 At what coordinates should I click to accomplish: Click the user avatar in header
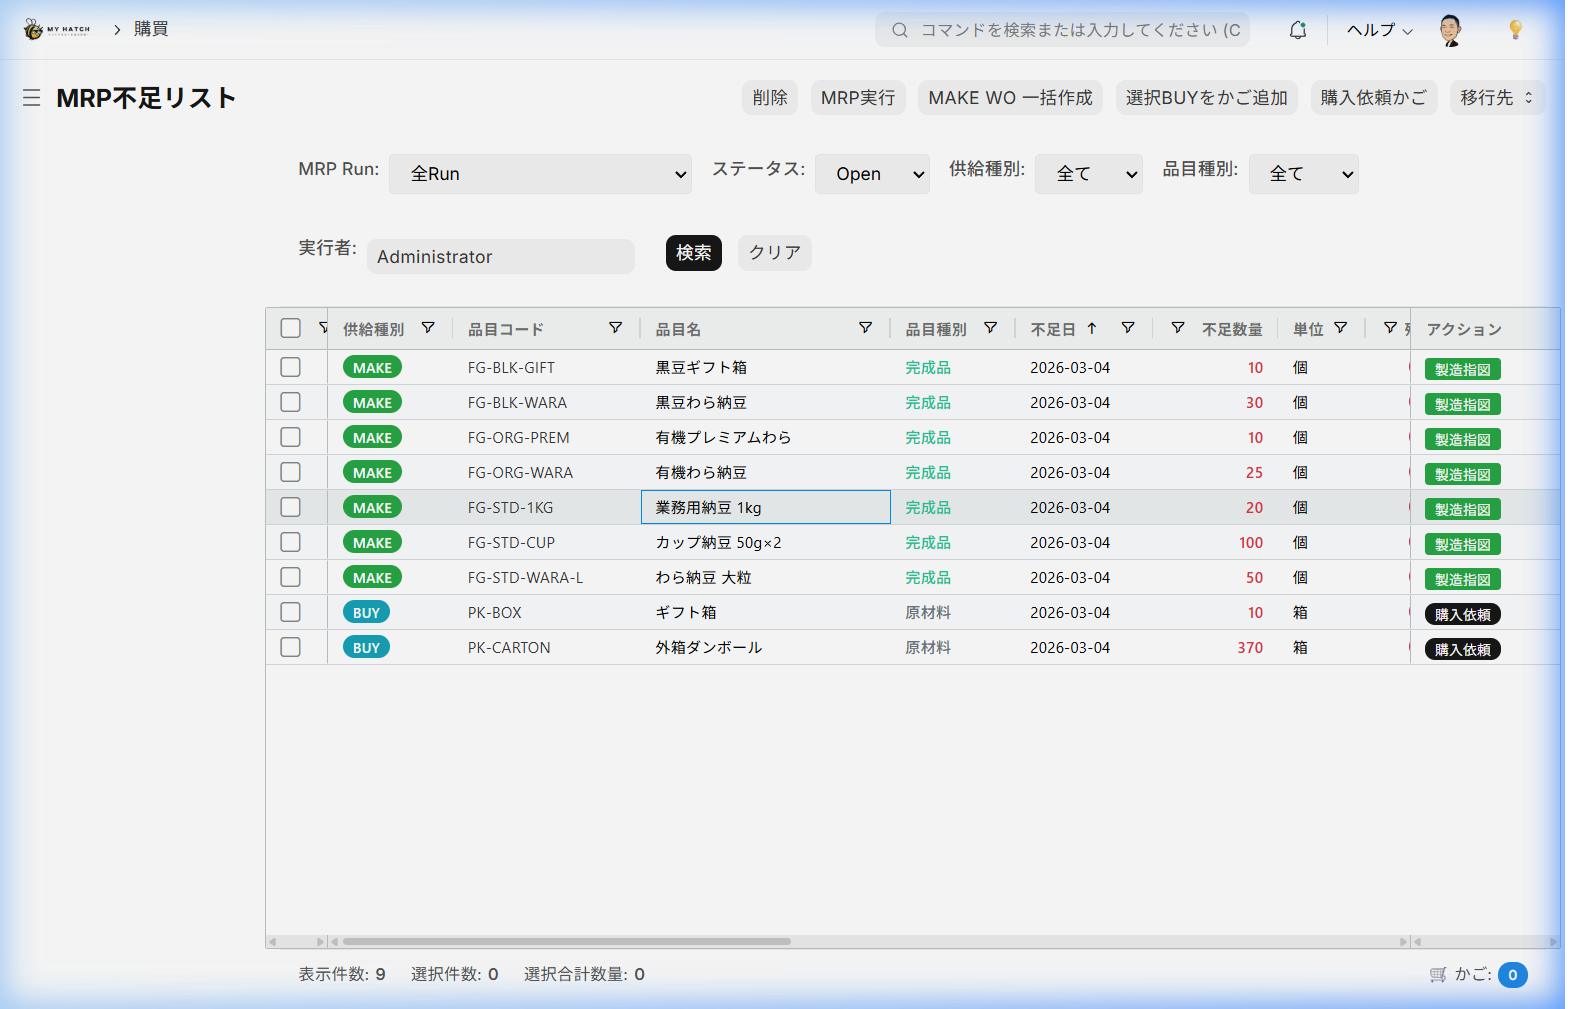[x=1450, y=30]
